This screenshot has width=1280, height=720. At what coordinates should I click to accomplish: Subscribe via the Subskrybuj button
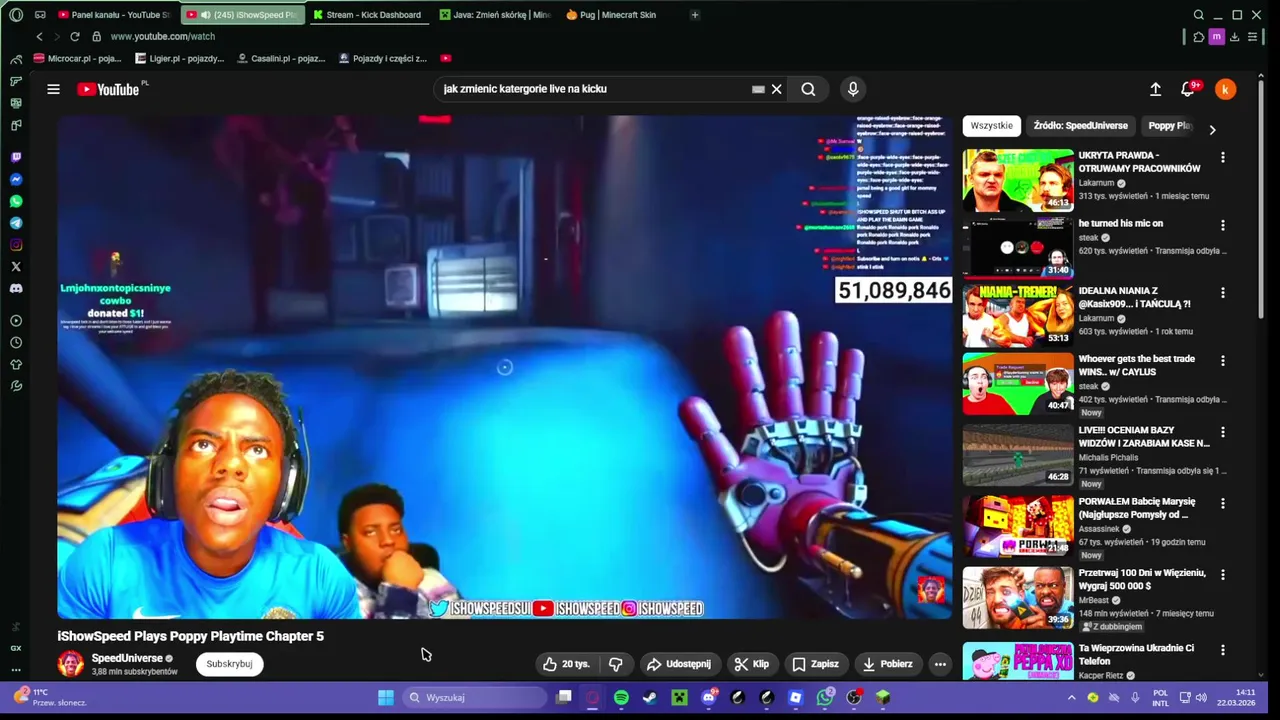tap(229, 664)
